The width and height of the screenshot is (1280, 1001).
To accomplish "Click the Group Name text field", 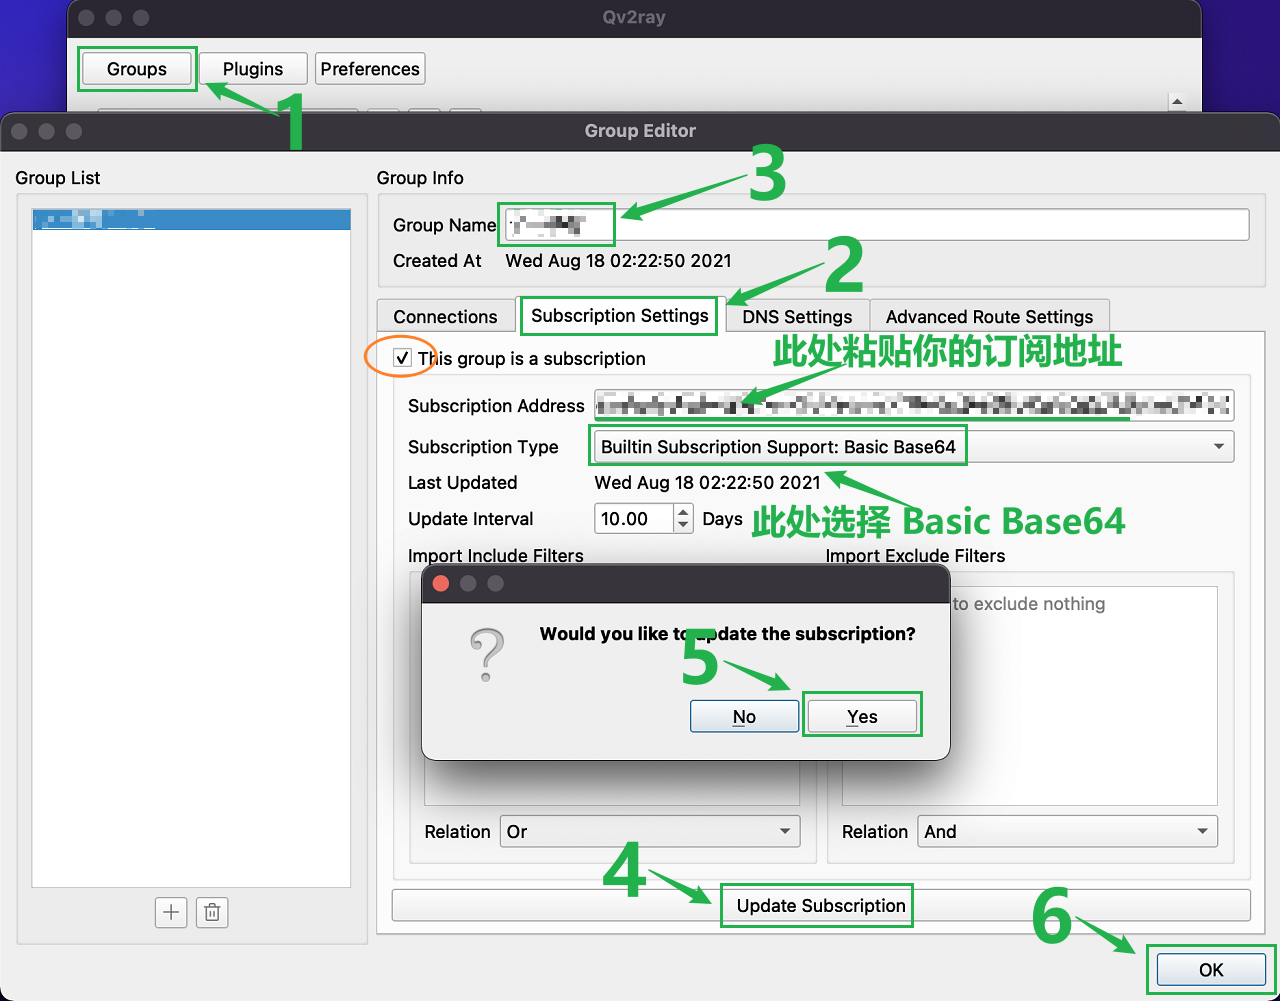I will click(875, 225).
